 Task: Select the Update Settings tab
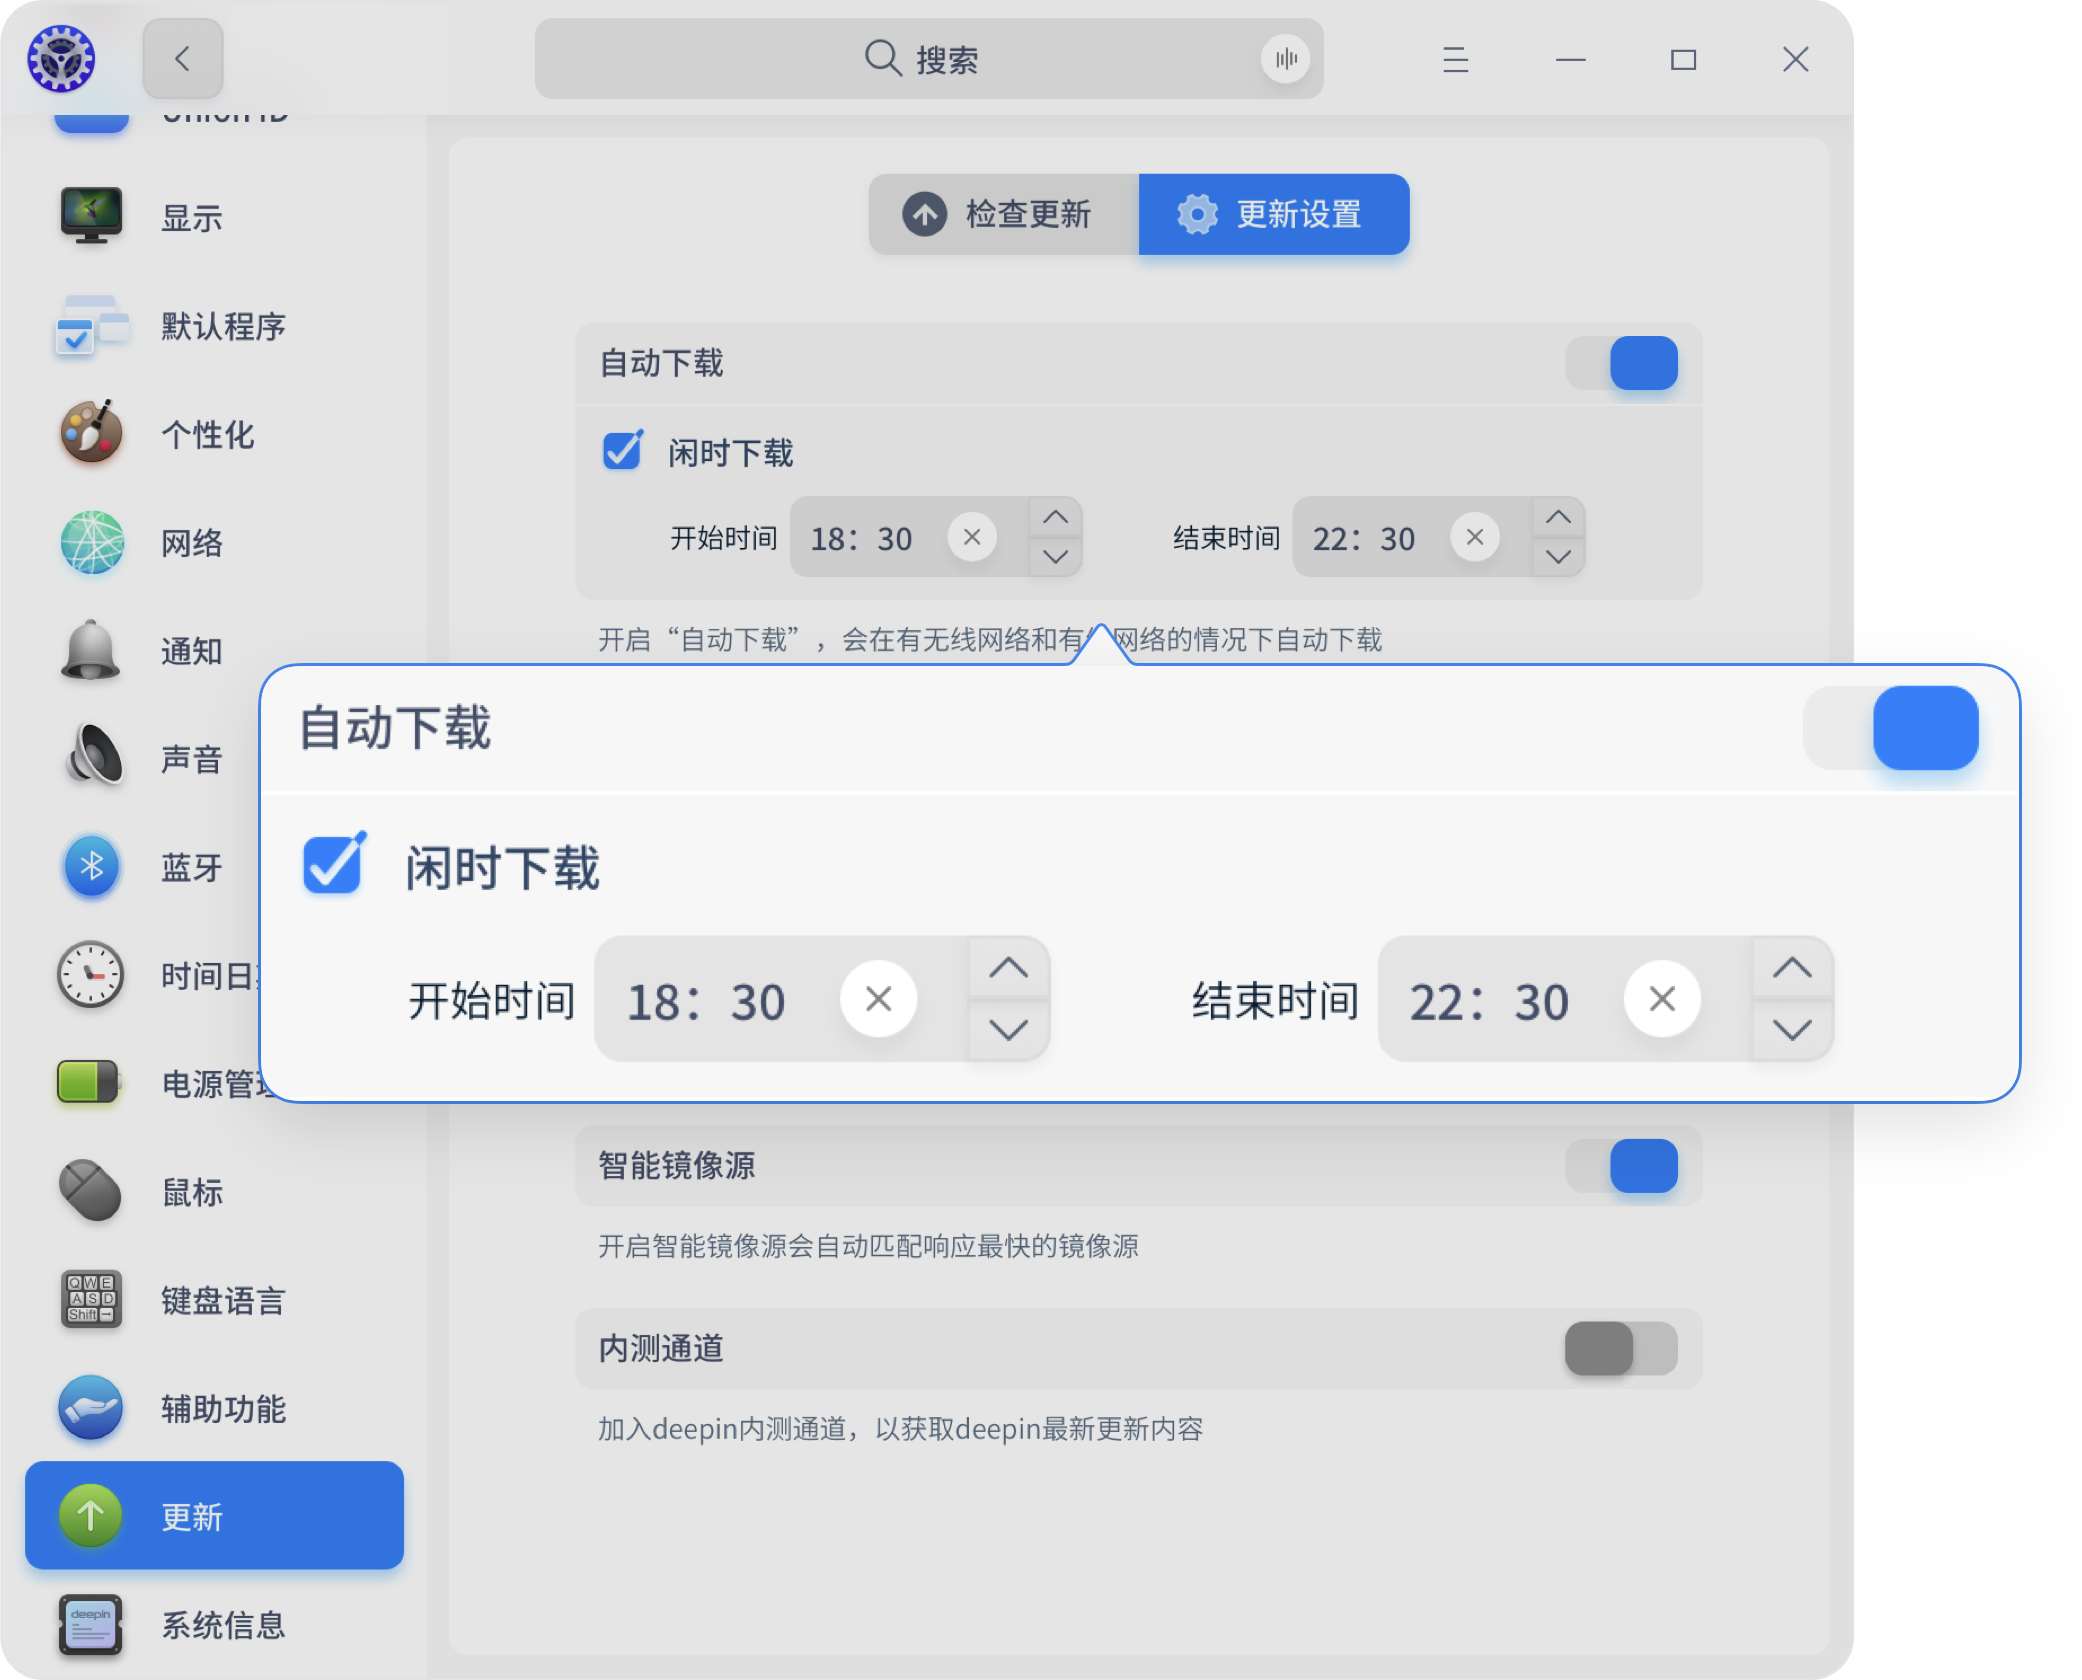(x=1274, y=214)
